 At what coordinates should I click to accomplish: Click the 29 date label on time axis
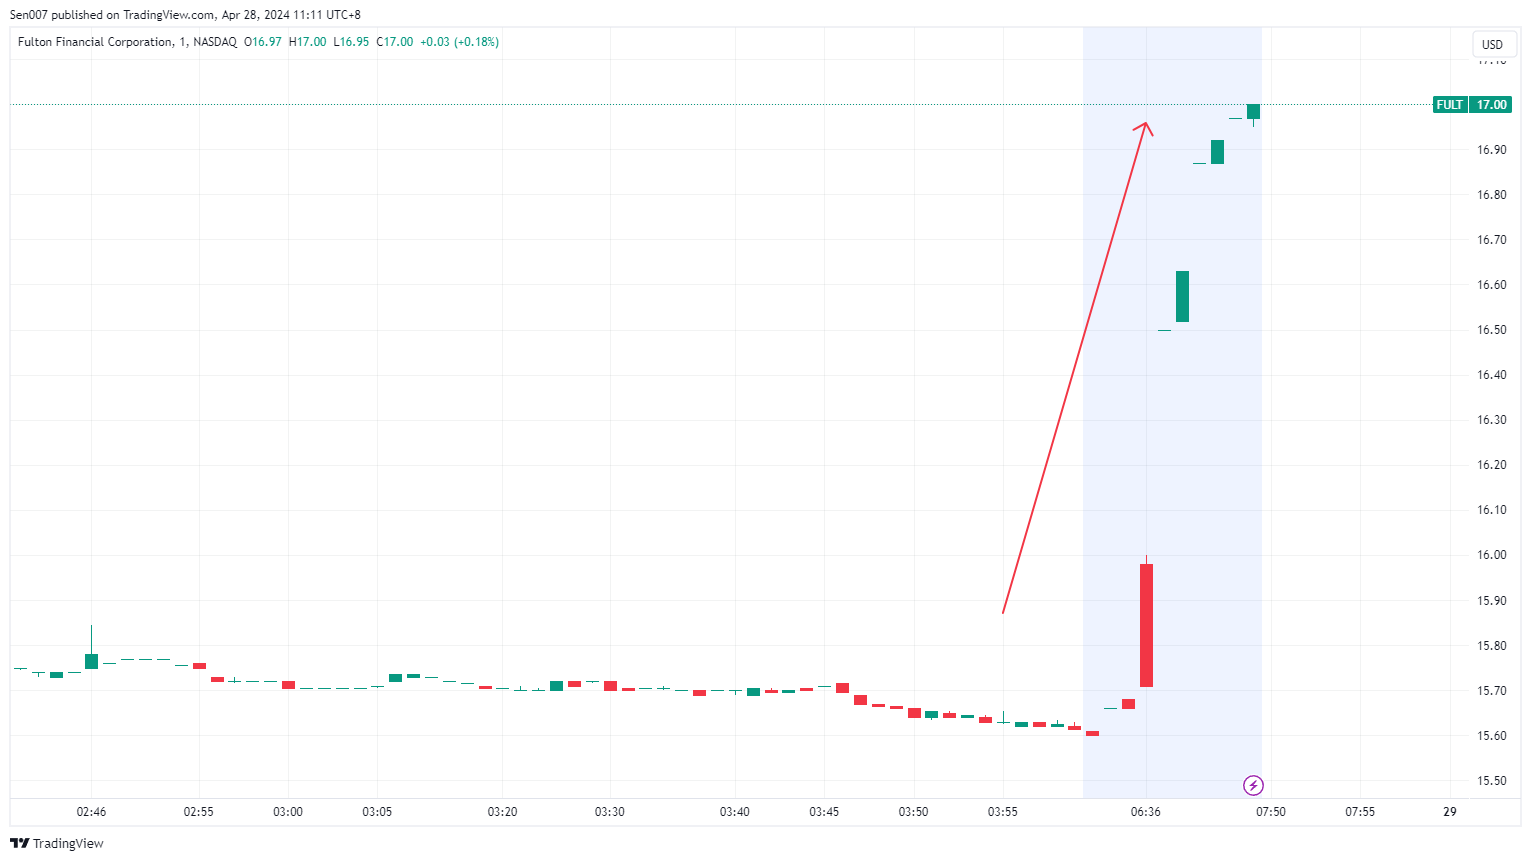point(1450,812)
